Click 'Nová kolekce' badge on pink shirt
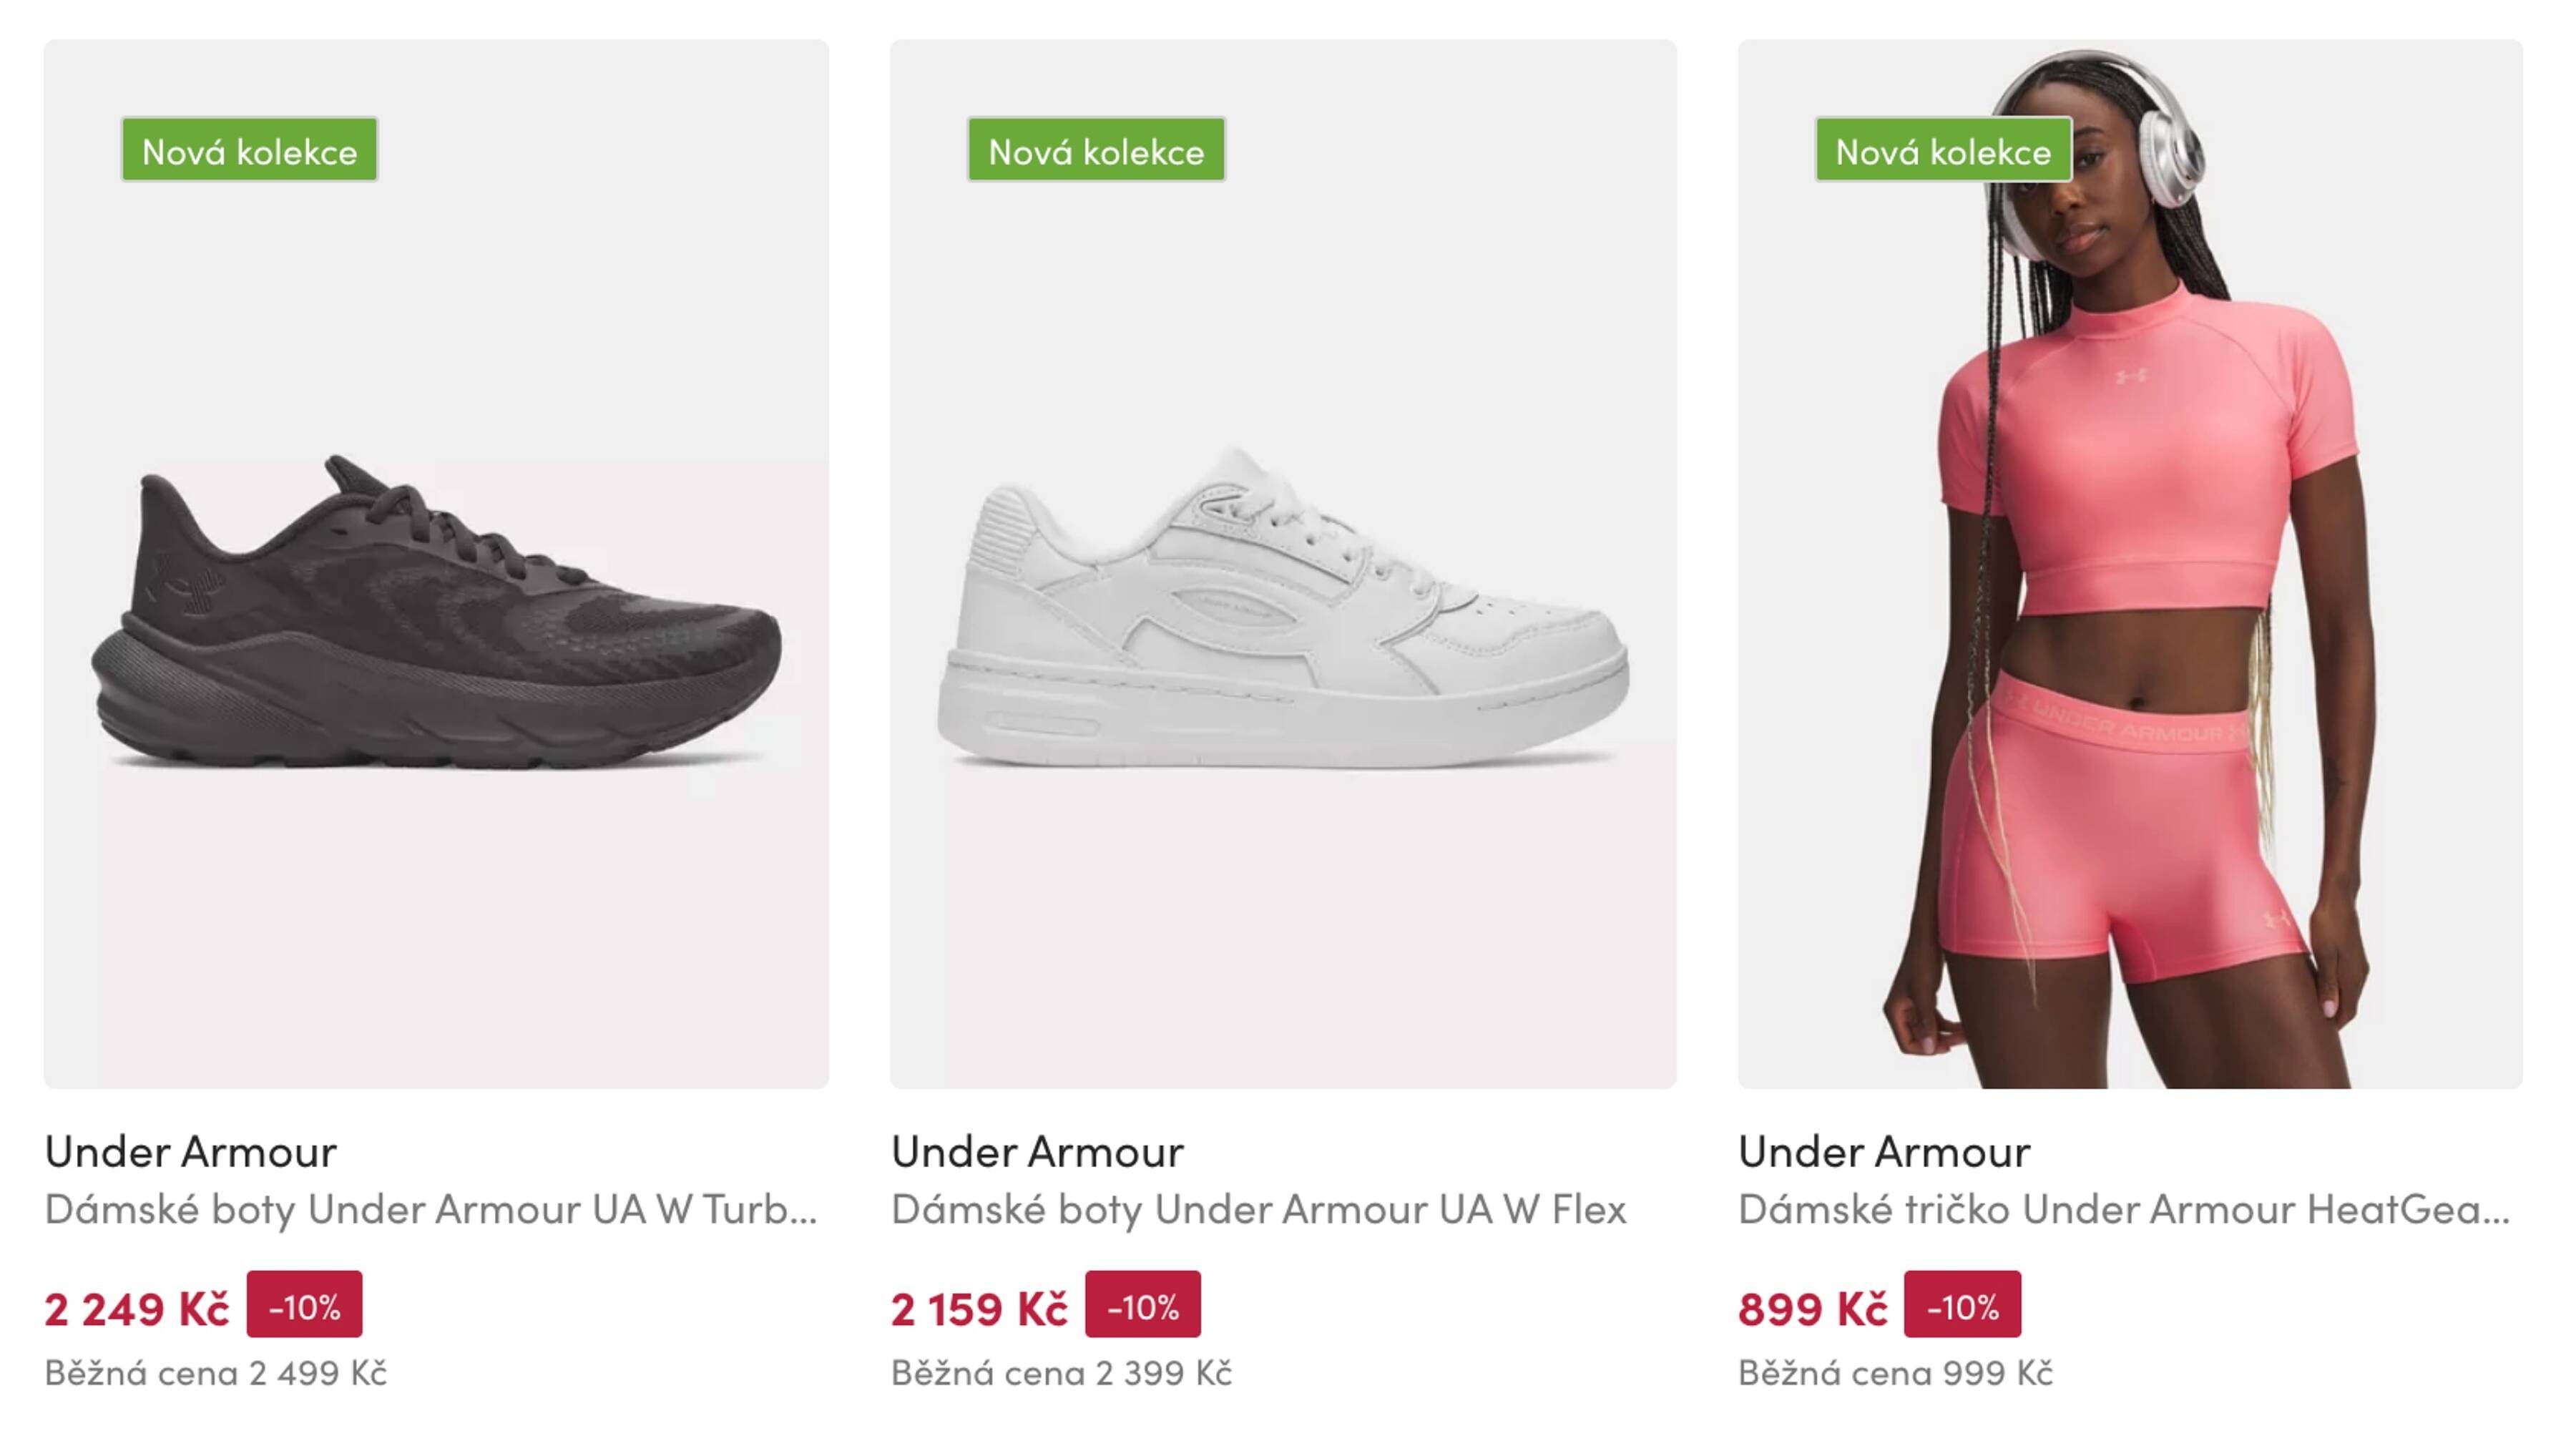The image size is (2576, 1431). point(1943,150)
